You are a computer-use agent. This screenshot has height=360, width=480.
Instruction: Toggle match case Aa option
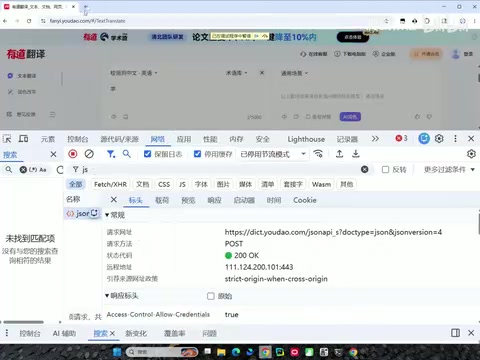tap(43, 170)
